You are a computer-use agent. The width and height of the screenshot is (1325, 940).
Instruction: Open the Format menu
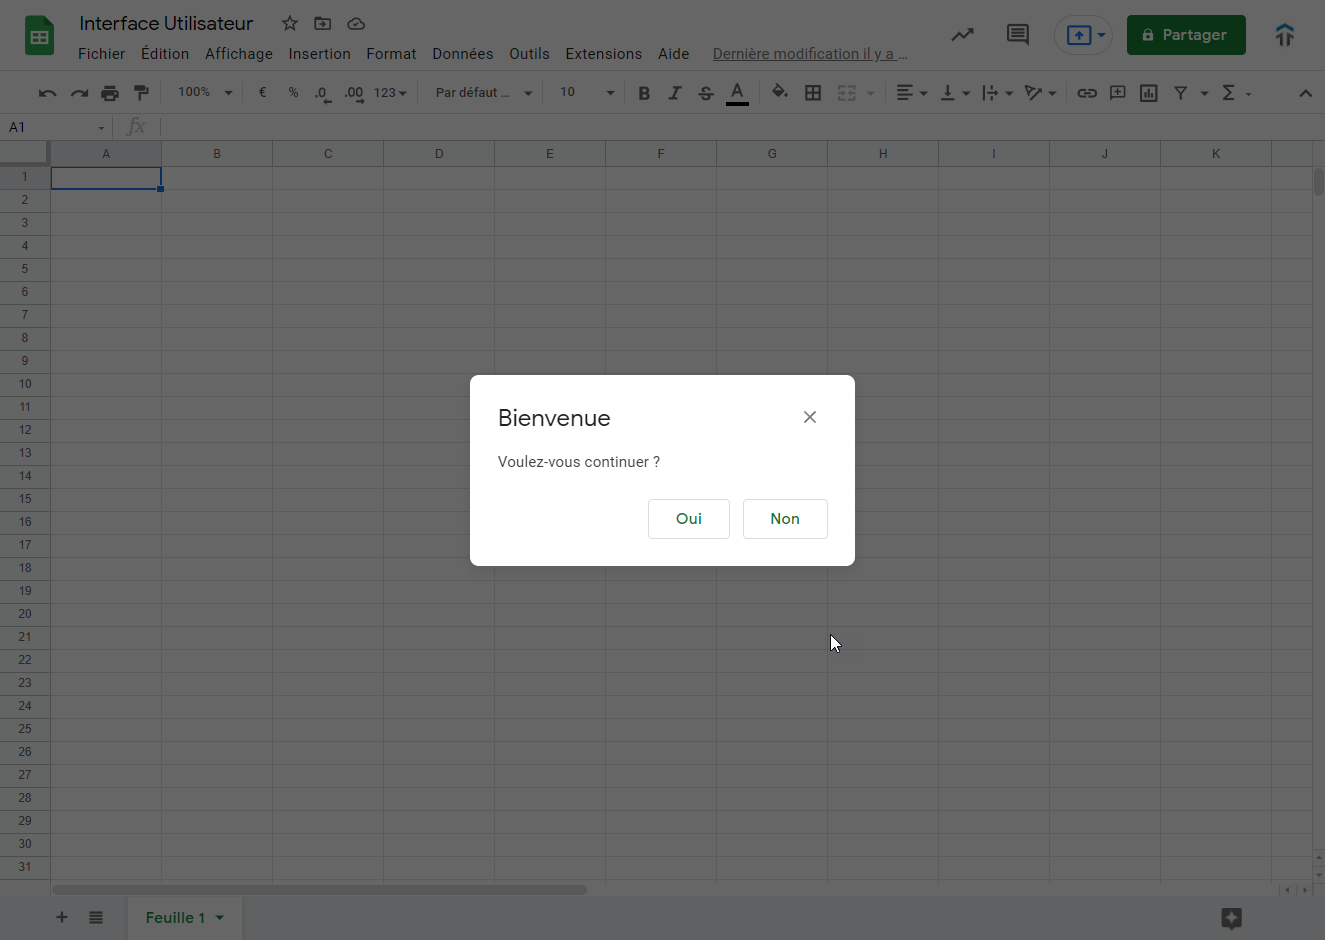(x=391, y=54)
